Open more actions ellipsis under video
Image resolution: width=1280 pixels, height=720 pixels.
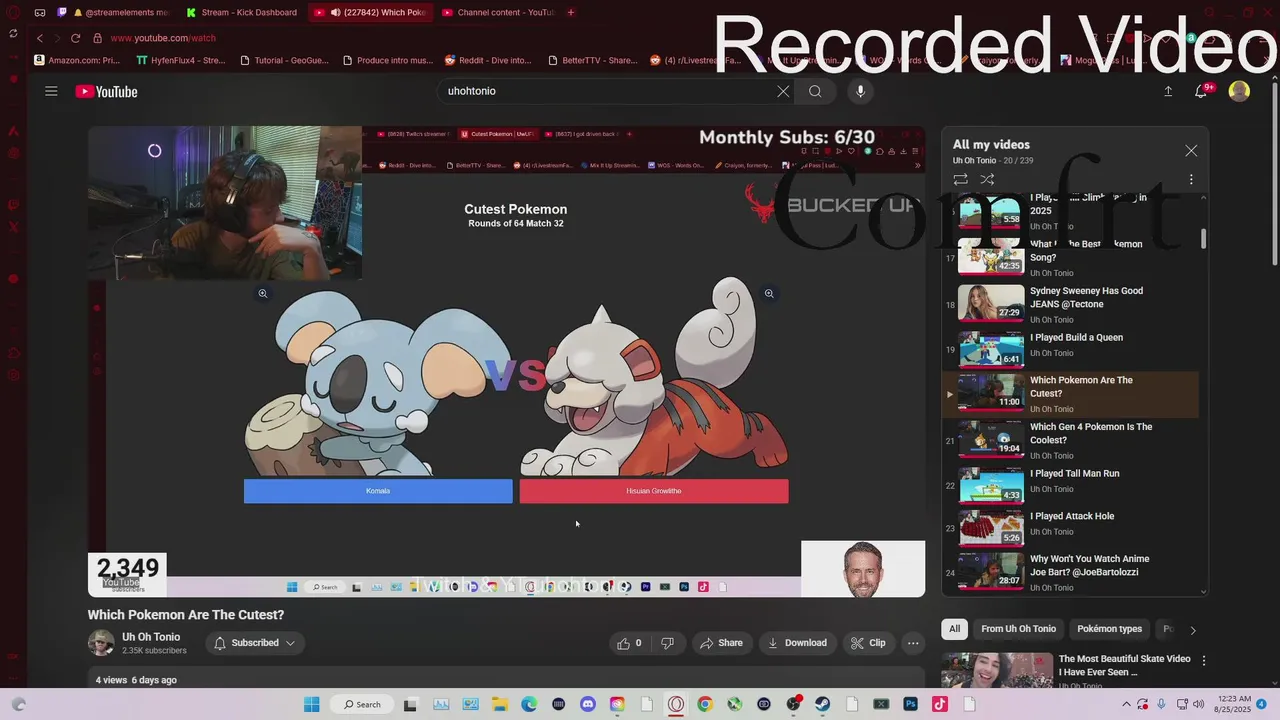pyautogui.click(x=913, y=643)
